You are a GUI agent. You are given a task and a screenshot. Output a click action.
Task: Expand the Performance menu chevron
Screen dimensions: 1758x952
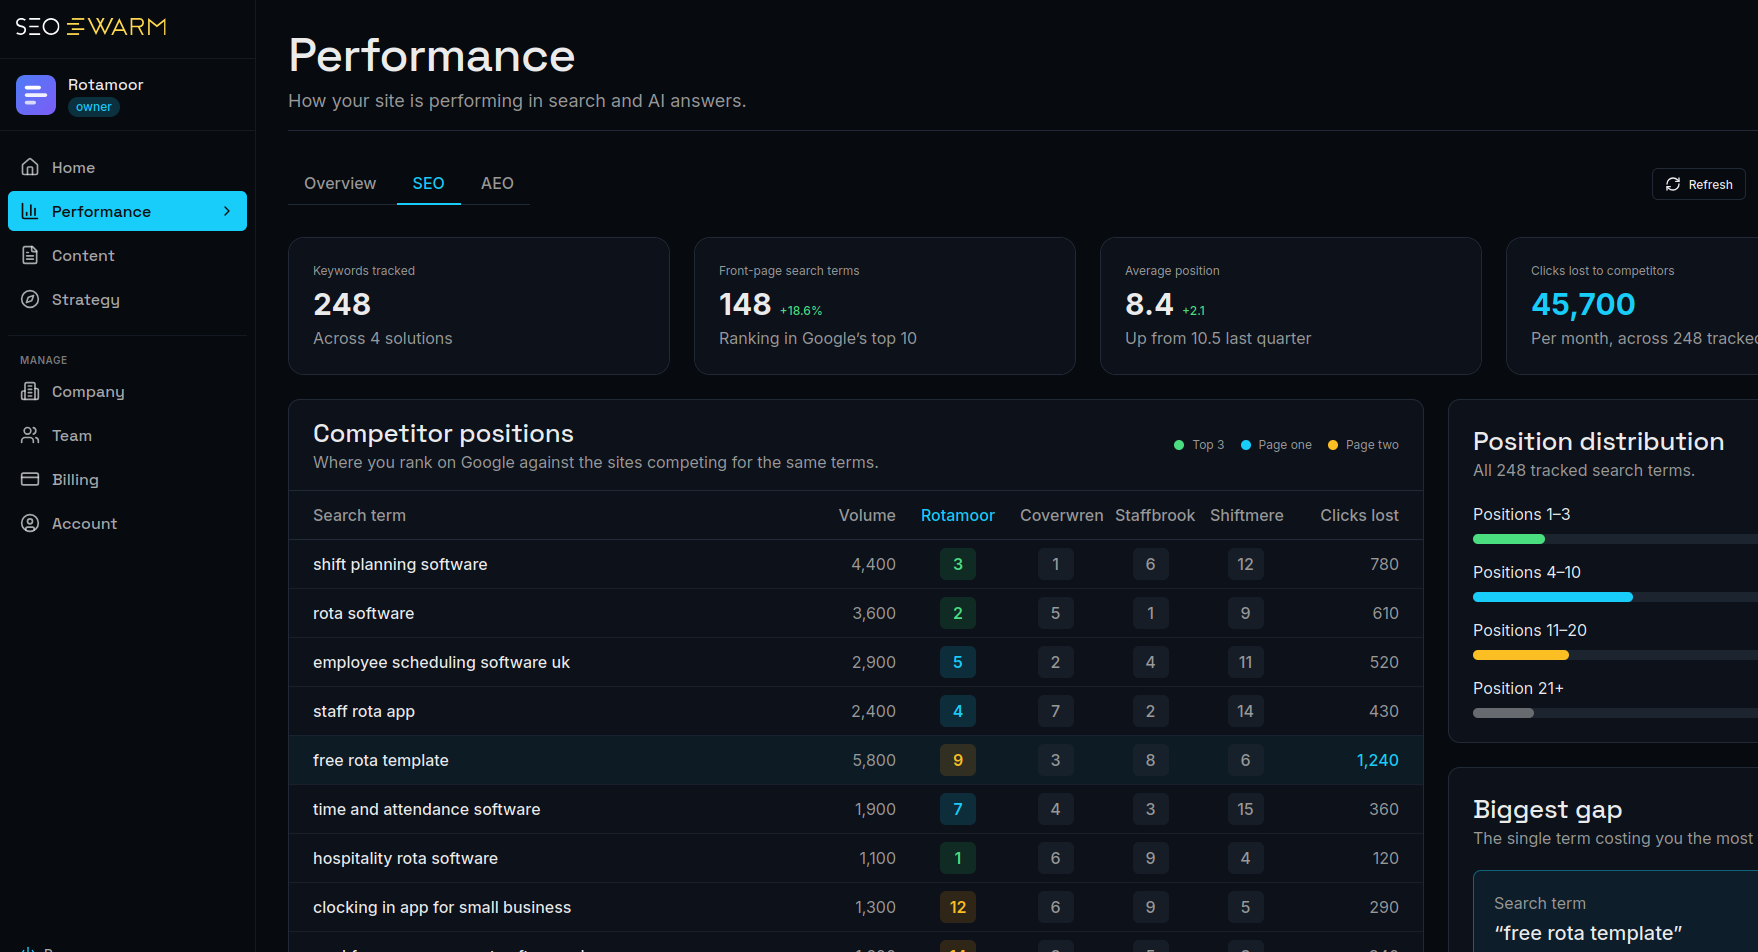pos(227,211)
